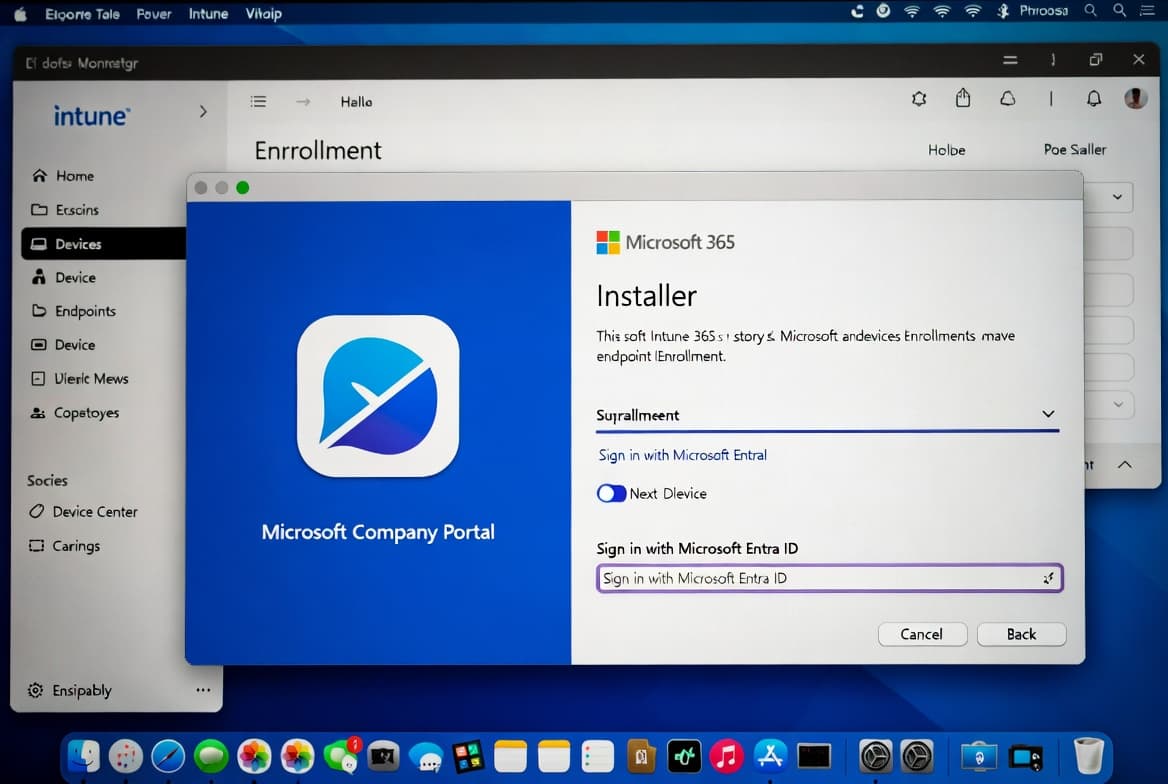
Task: Click the share icon in Intune toolbar
Action: pos(963,98)
